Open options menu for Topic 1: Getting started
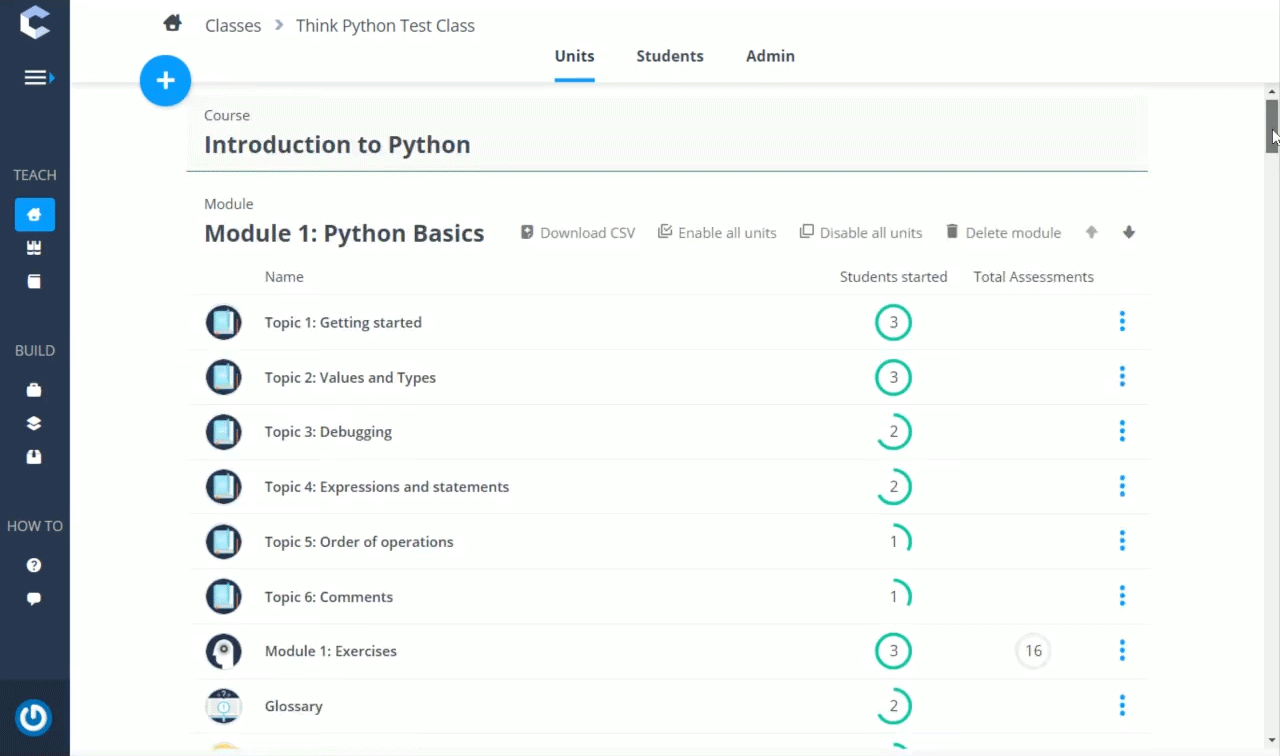The height and width of the screenshot is (756, 1280). pos(1122,321)
